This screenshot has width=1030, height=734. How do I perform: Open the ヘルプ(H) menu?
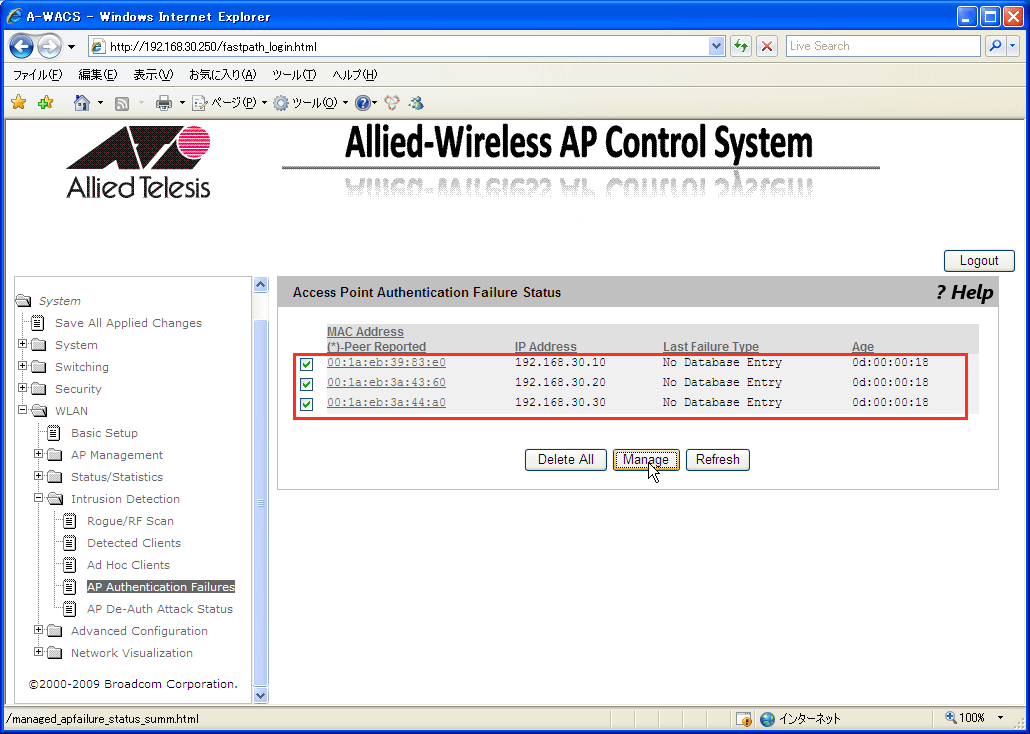pos(355,75)
